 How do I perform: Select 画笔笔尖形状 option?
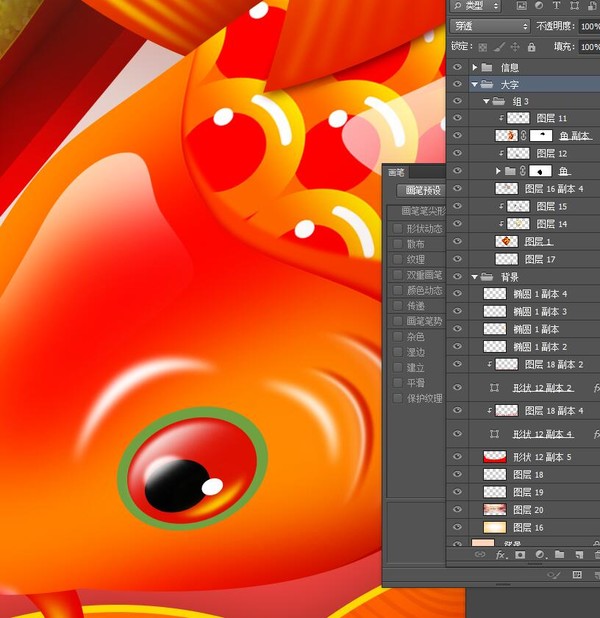click(x=423, y=211)
